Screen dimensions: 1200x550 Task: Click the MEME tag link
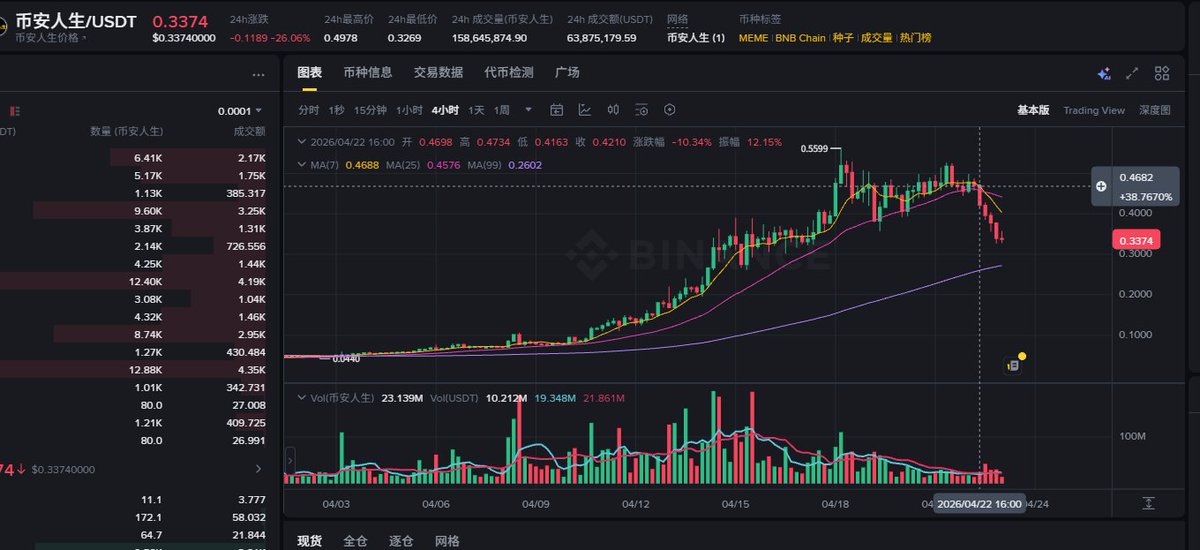click(753, 38)
